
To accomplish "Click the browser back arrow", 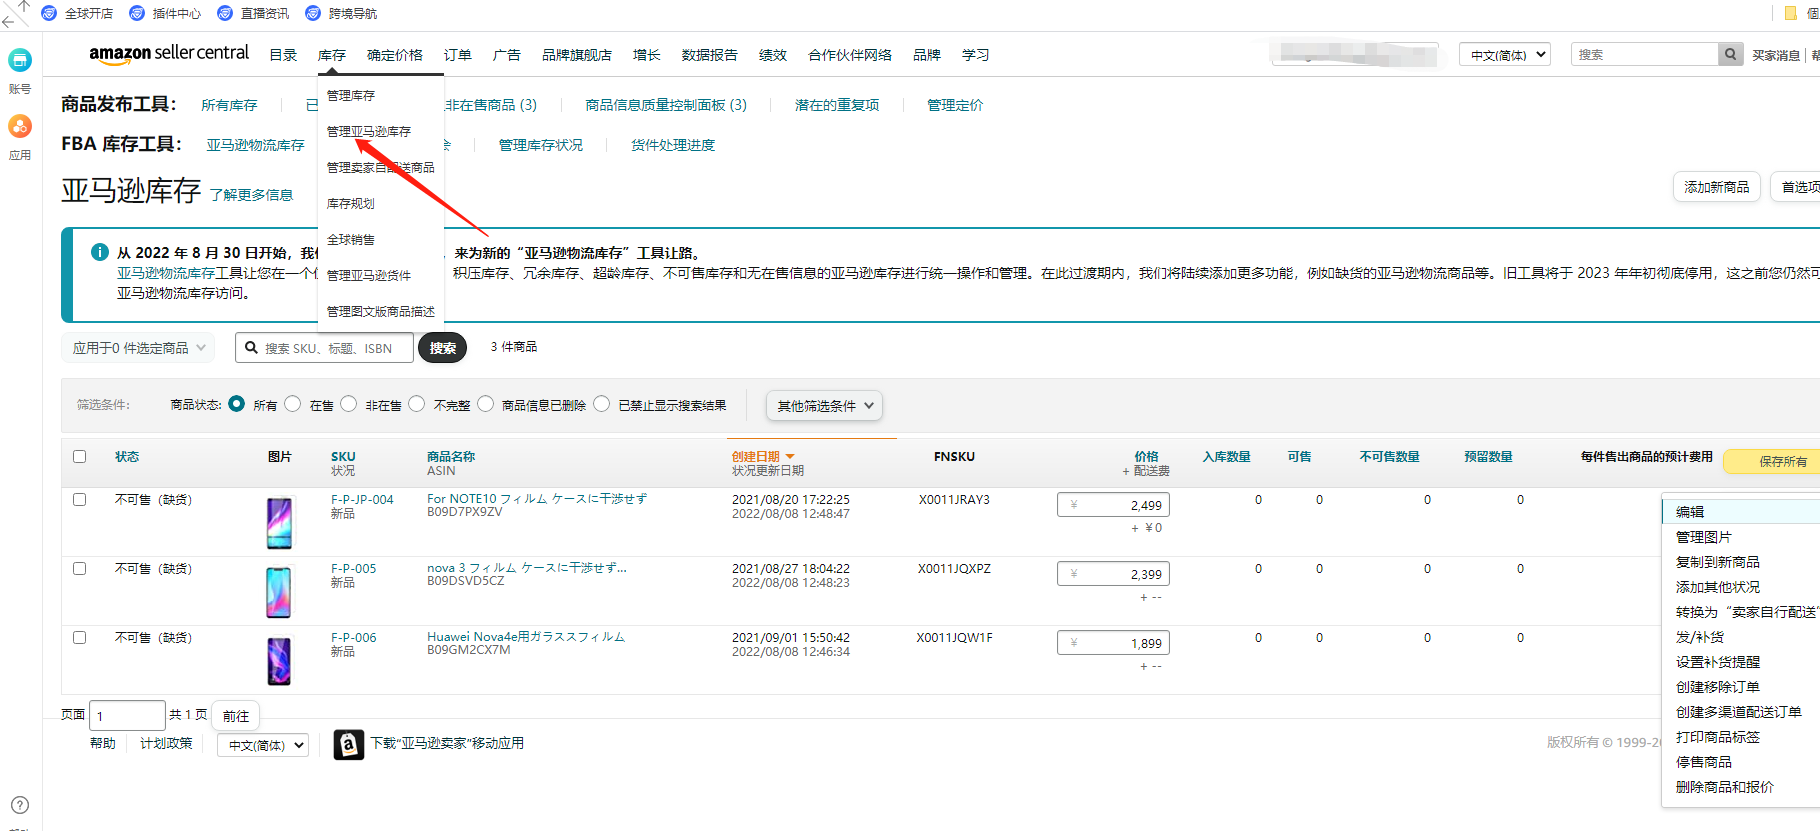I will click(8, 21).
